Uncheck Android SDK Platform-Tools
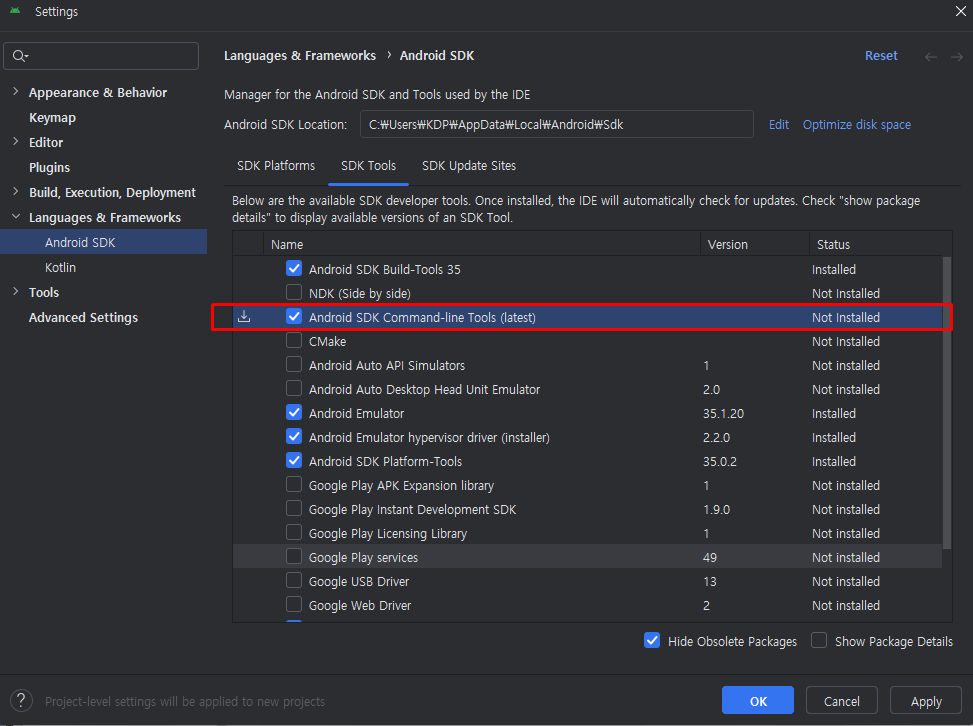 294,460
